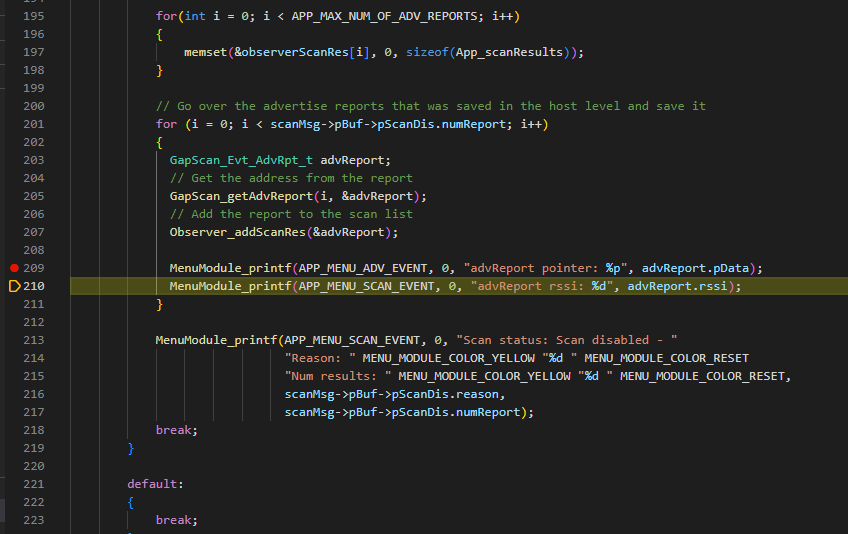
Task: Click the "Scan status: Scan disabled" string
Action: click(x=567, y=340)
